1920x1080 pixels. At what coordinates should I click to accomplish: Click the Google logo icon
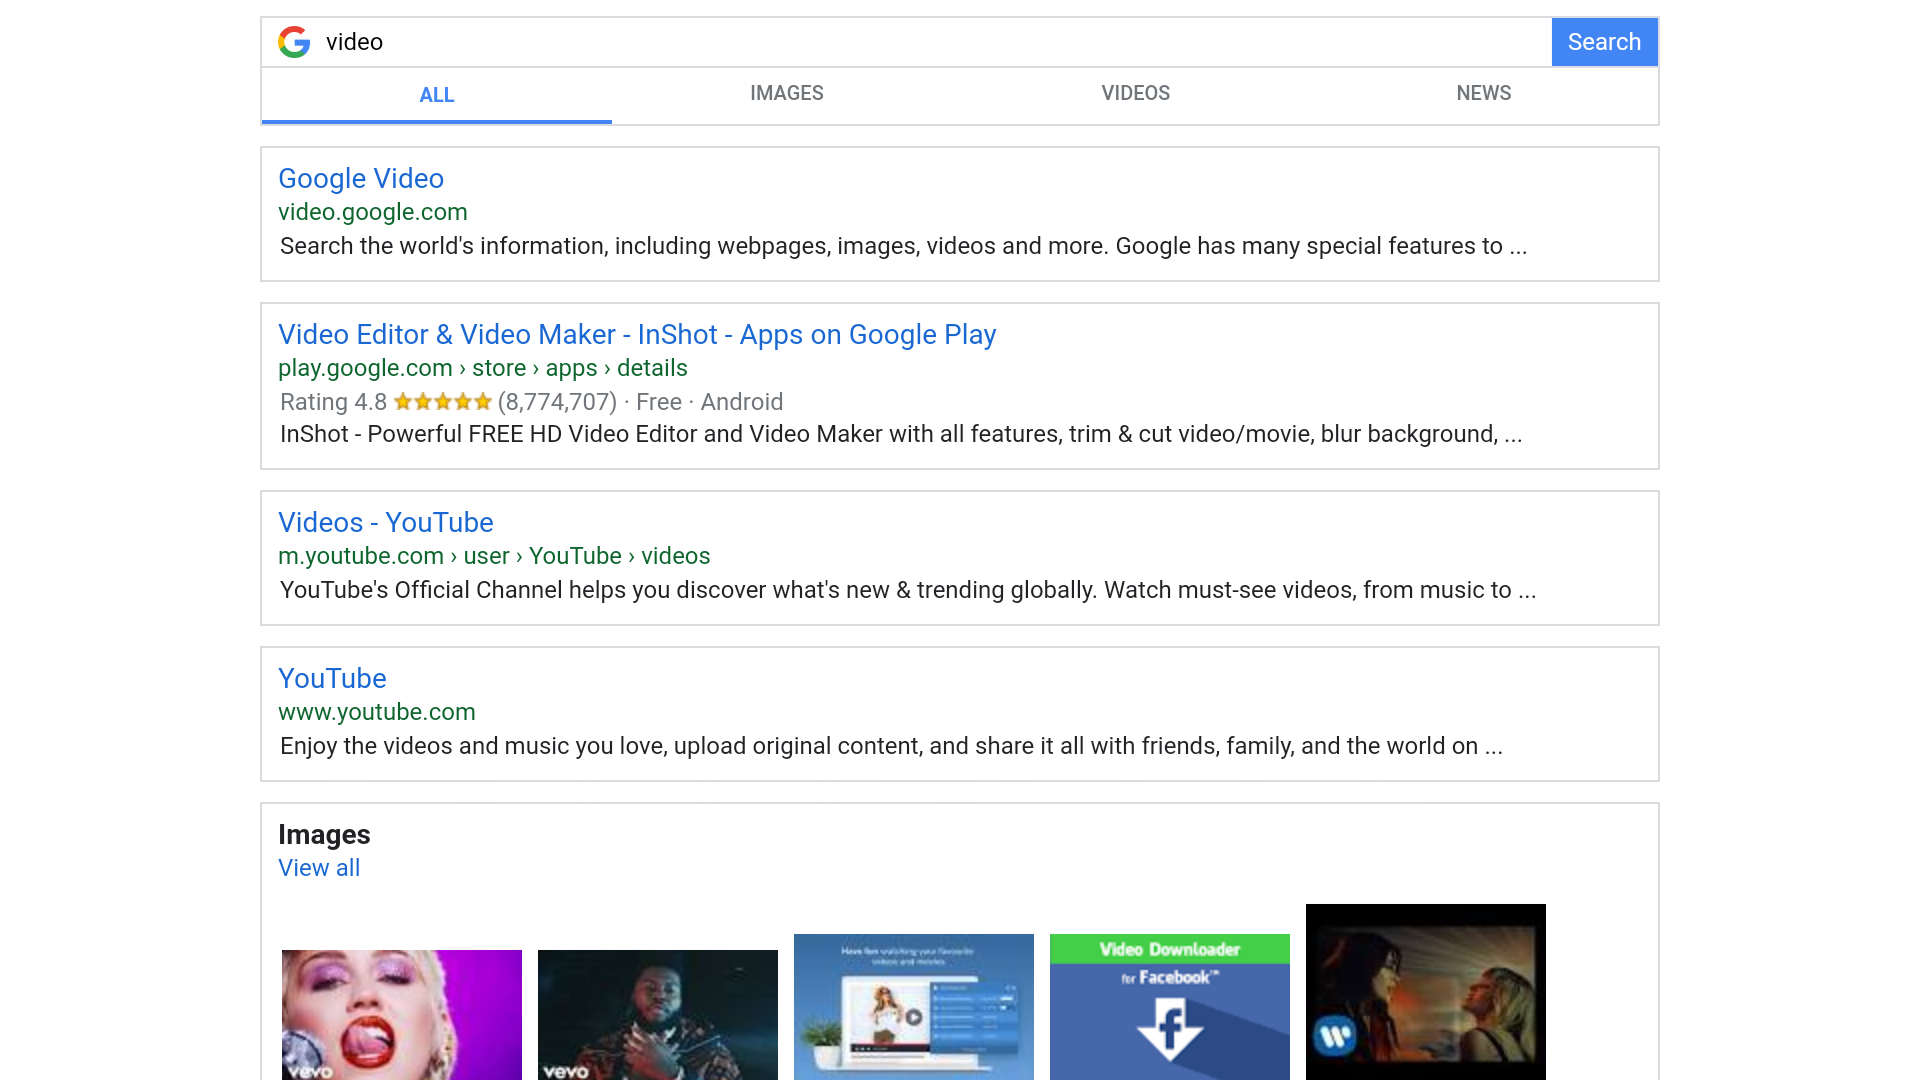294,42
